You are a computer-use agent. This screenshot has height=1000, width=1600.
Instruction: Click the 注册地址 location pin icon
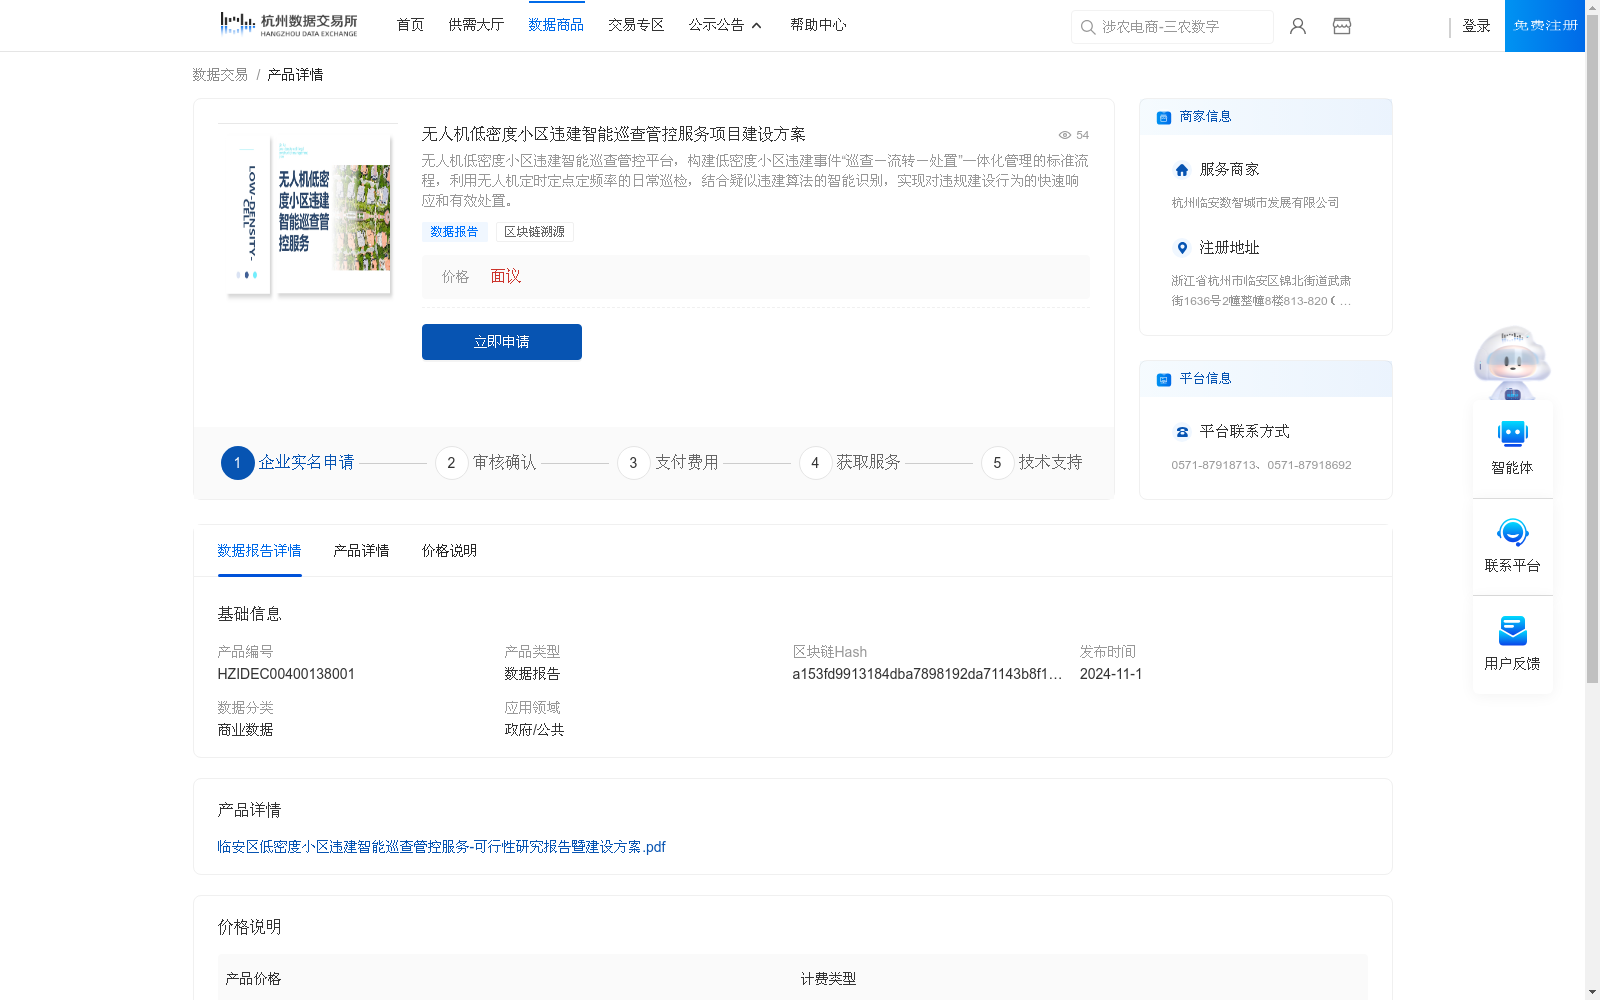tap(1182, 248)
